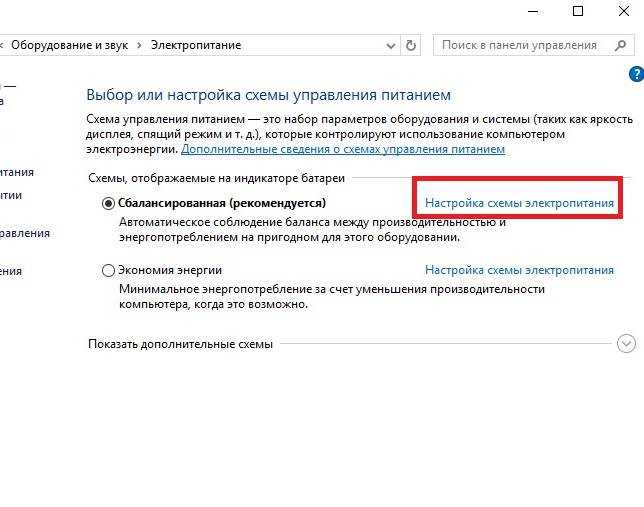Click the blue Help question mark icon

(x=637, y=74)
